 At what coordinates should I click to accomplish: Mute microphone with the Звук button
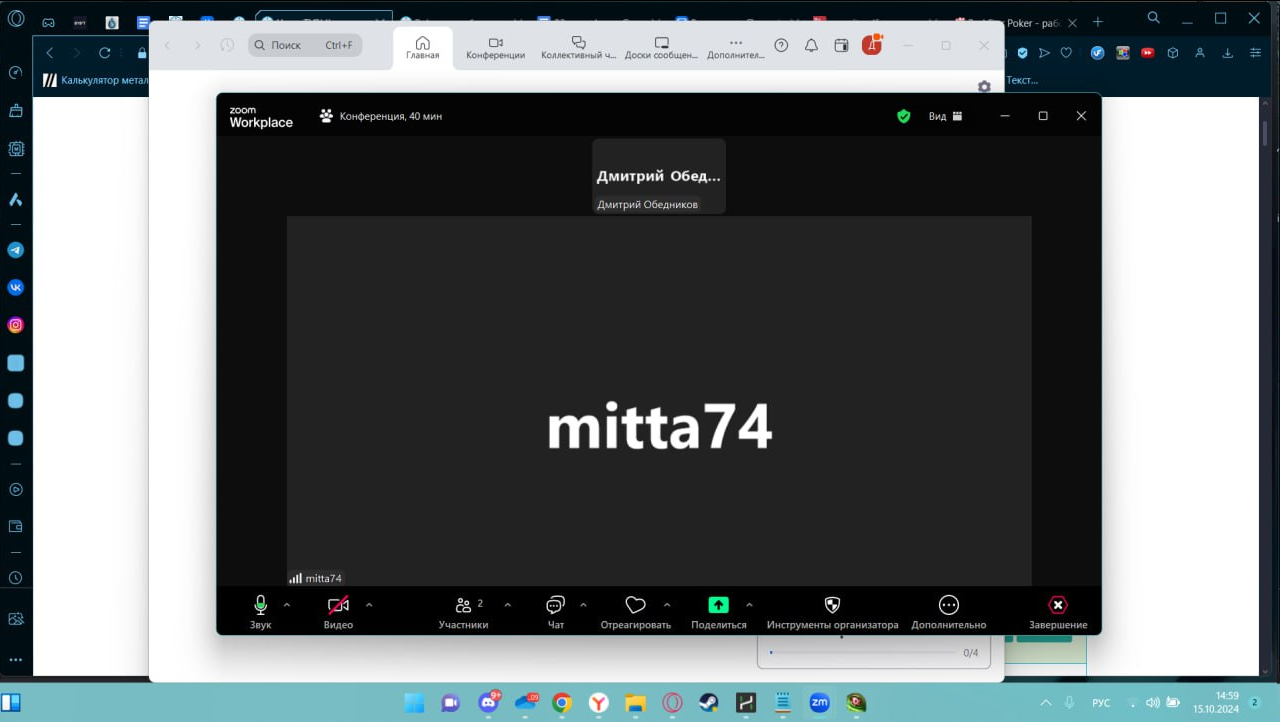[x=260, y=611]
